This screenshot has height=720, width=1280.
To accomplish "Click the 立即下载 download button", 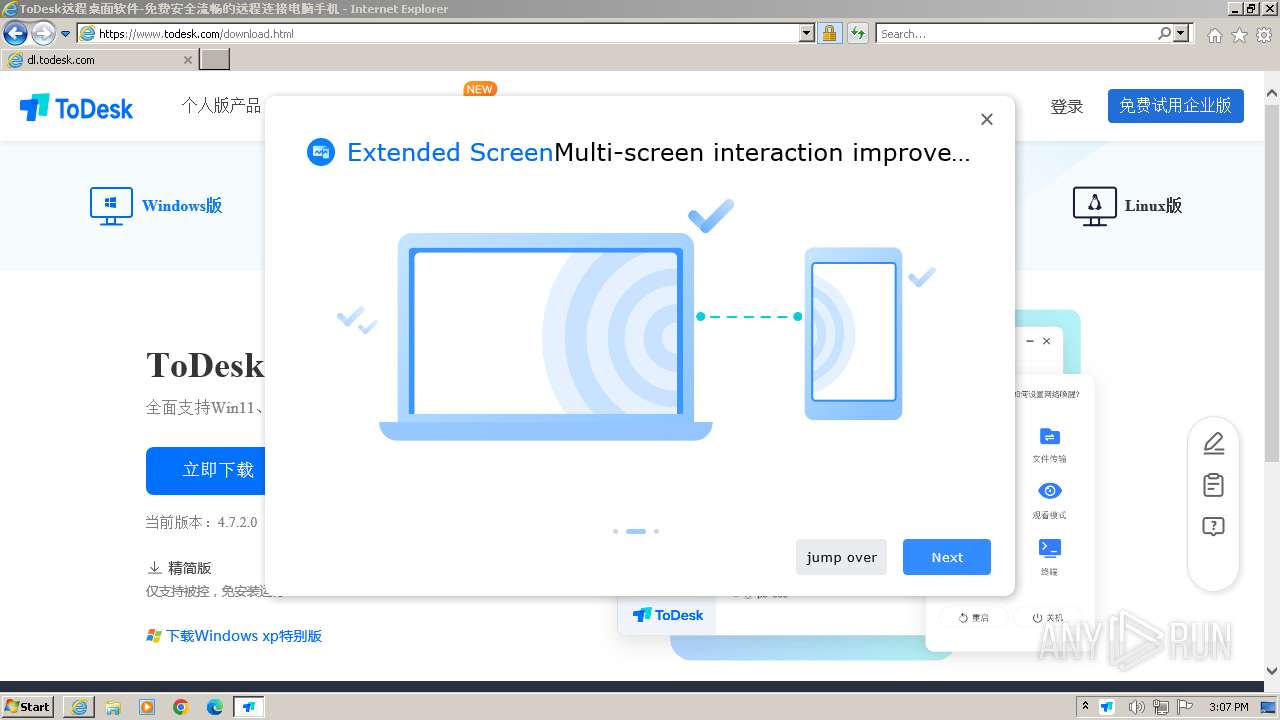I will pos(206,470).
